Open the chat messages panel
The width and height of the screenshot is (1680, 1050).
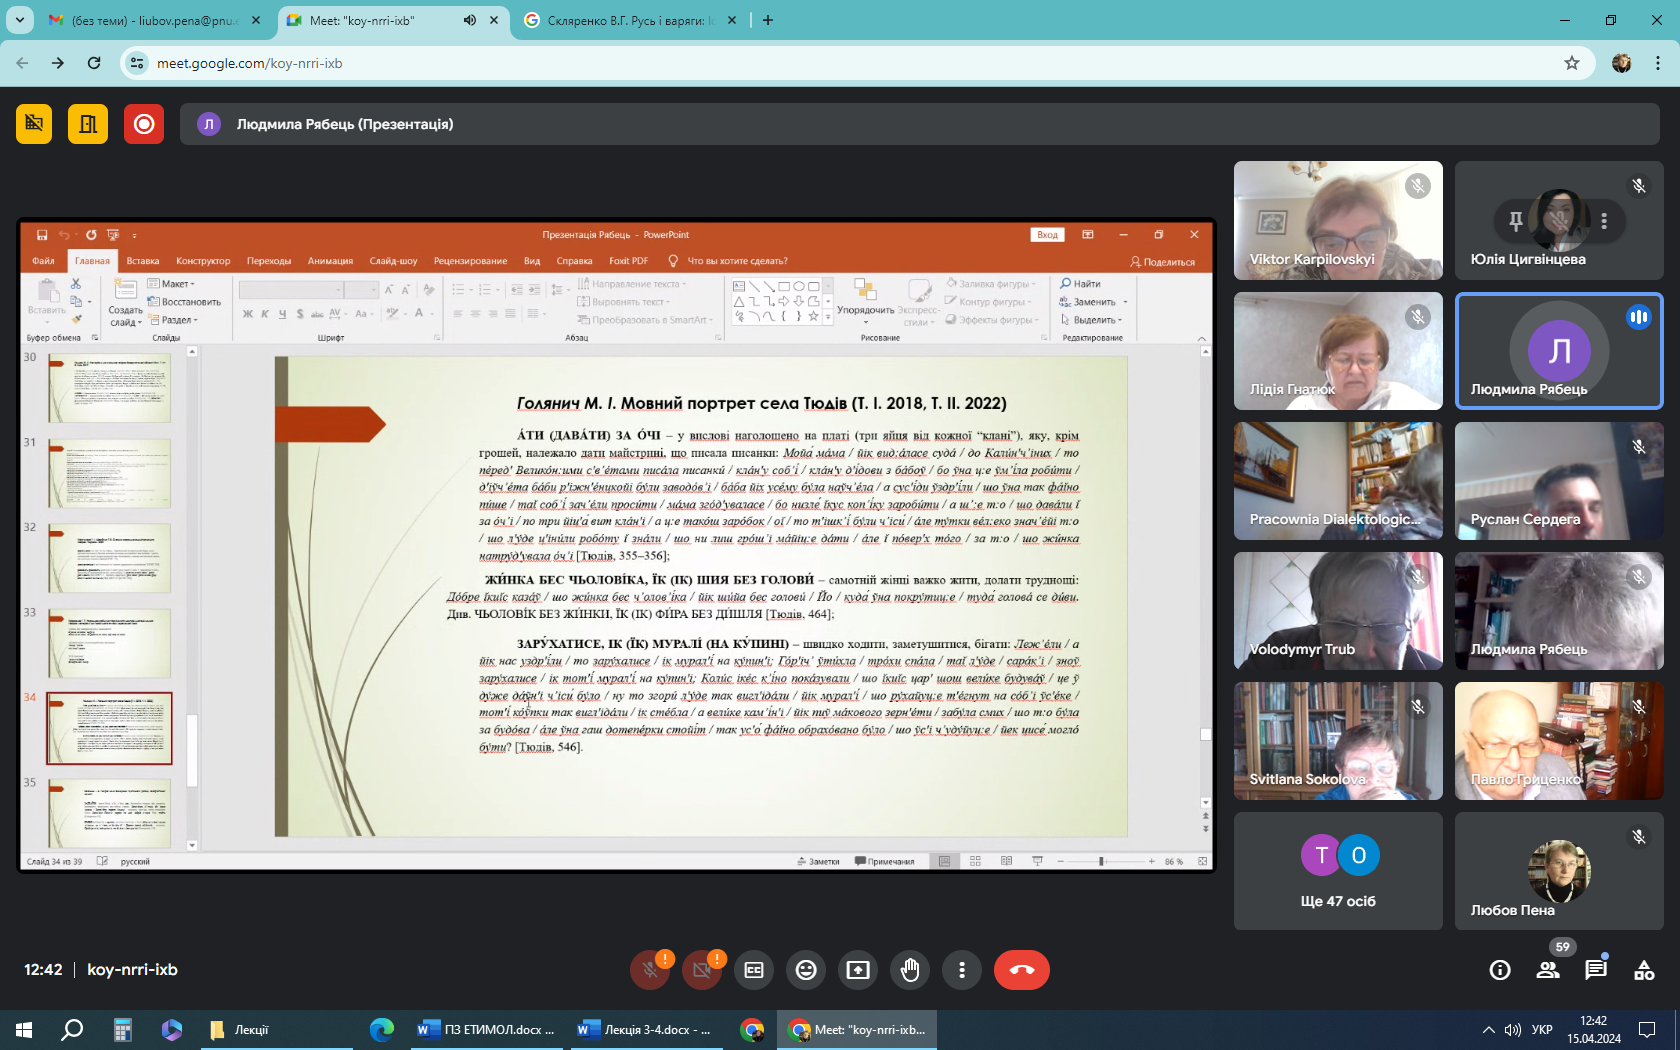tap(1596, 970)
